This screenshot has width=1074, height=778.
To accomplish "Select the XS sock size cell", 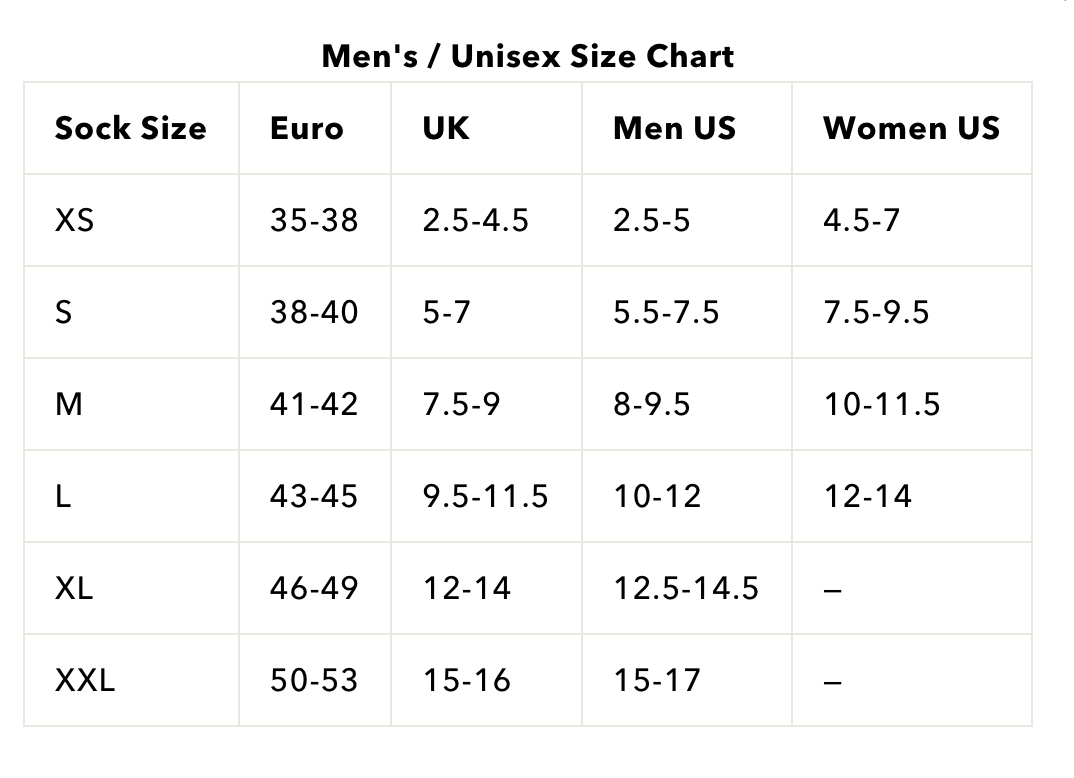I will [74, 220].
